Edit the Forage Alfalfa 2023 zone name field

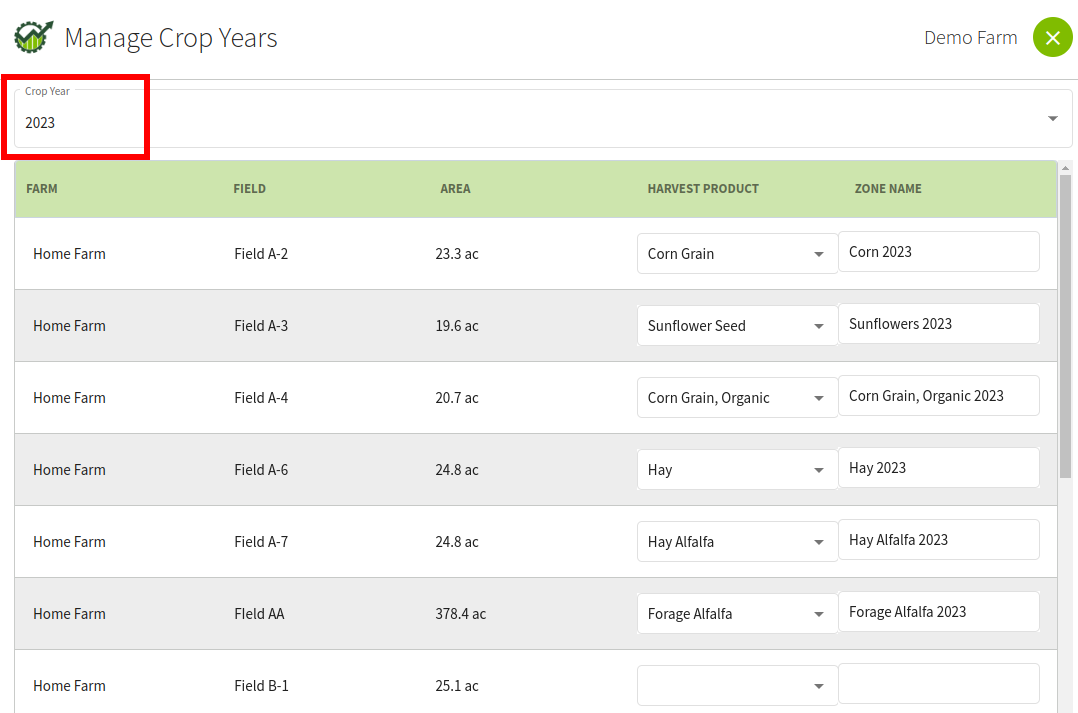click(x=938, y=611)
